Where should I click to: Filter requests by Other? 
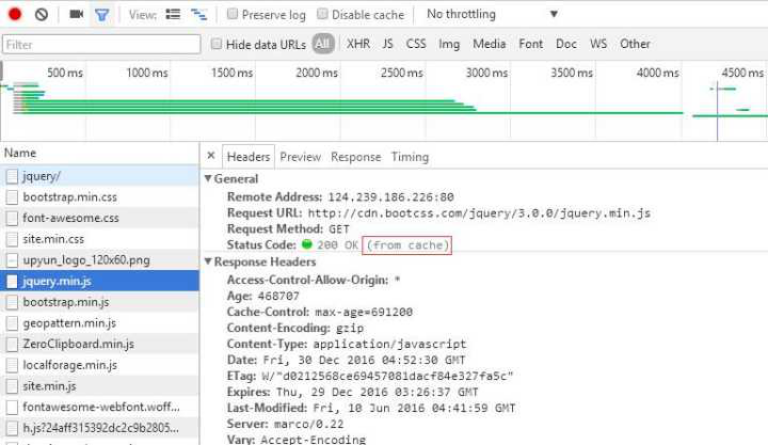coord(635,44)
